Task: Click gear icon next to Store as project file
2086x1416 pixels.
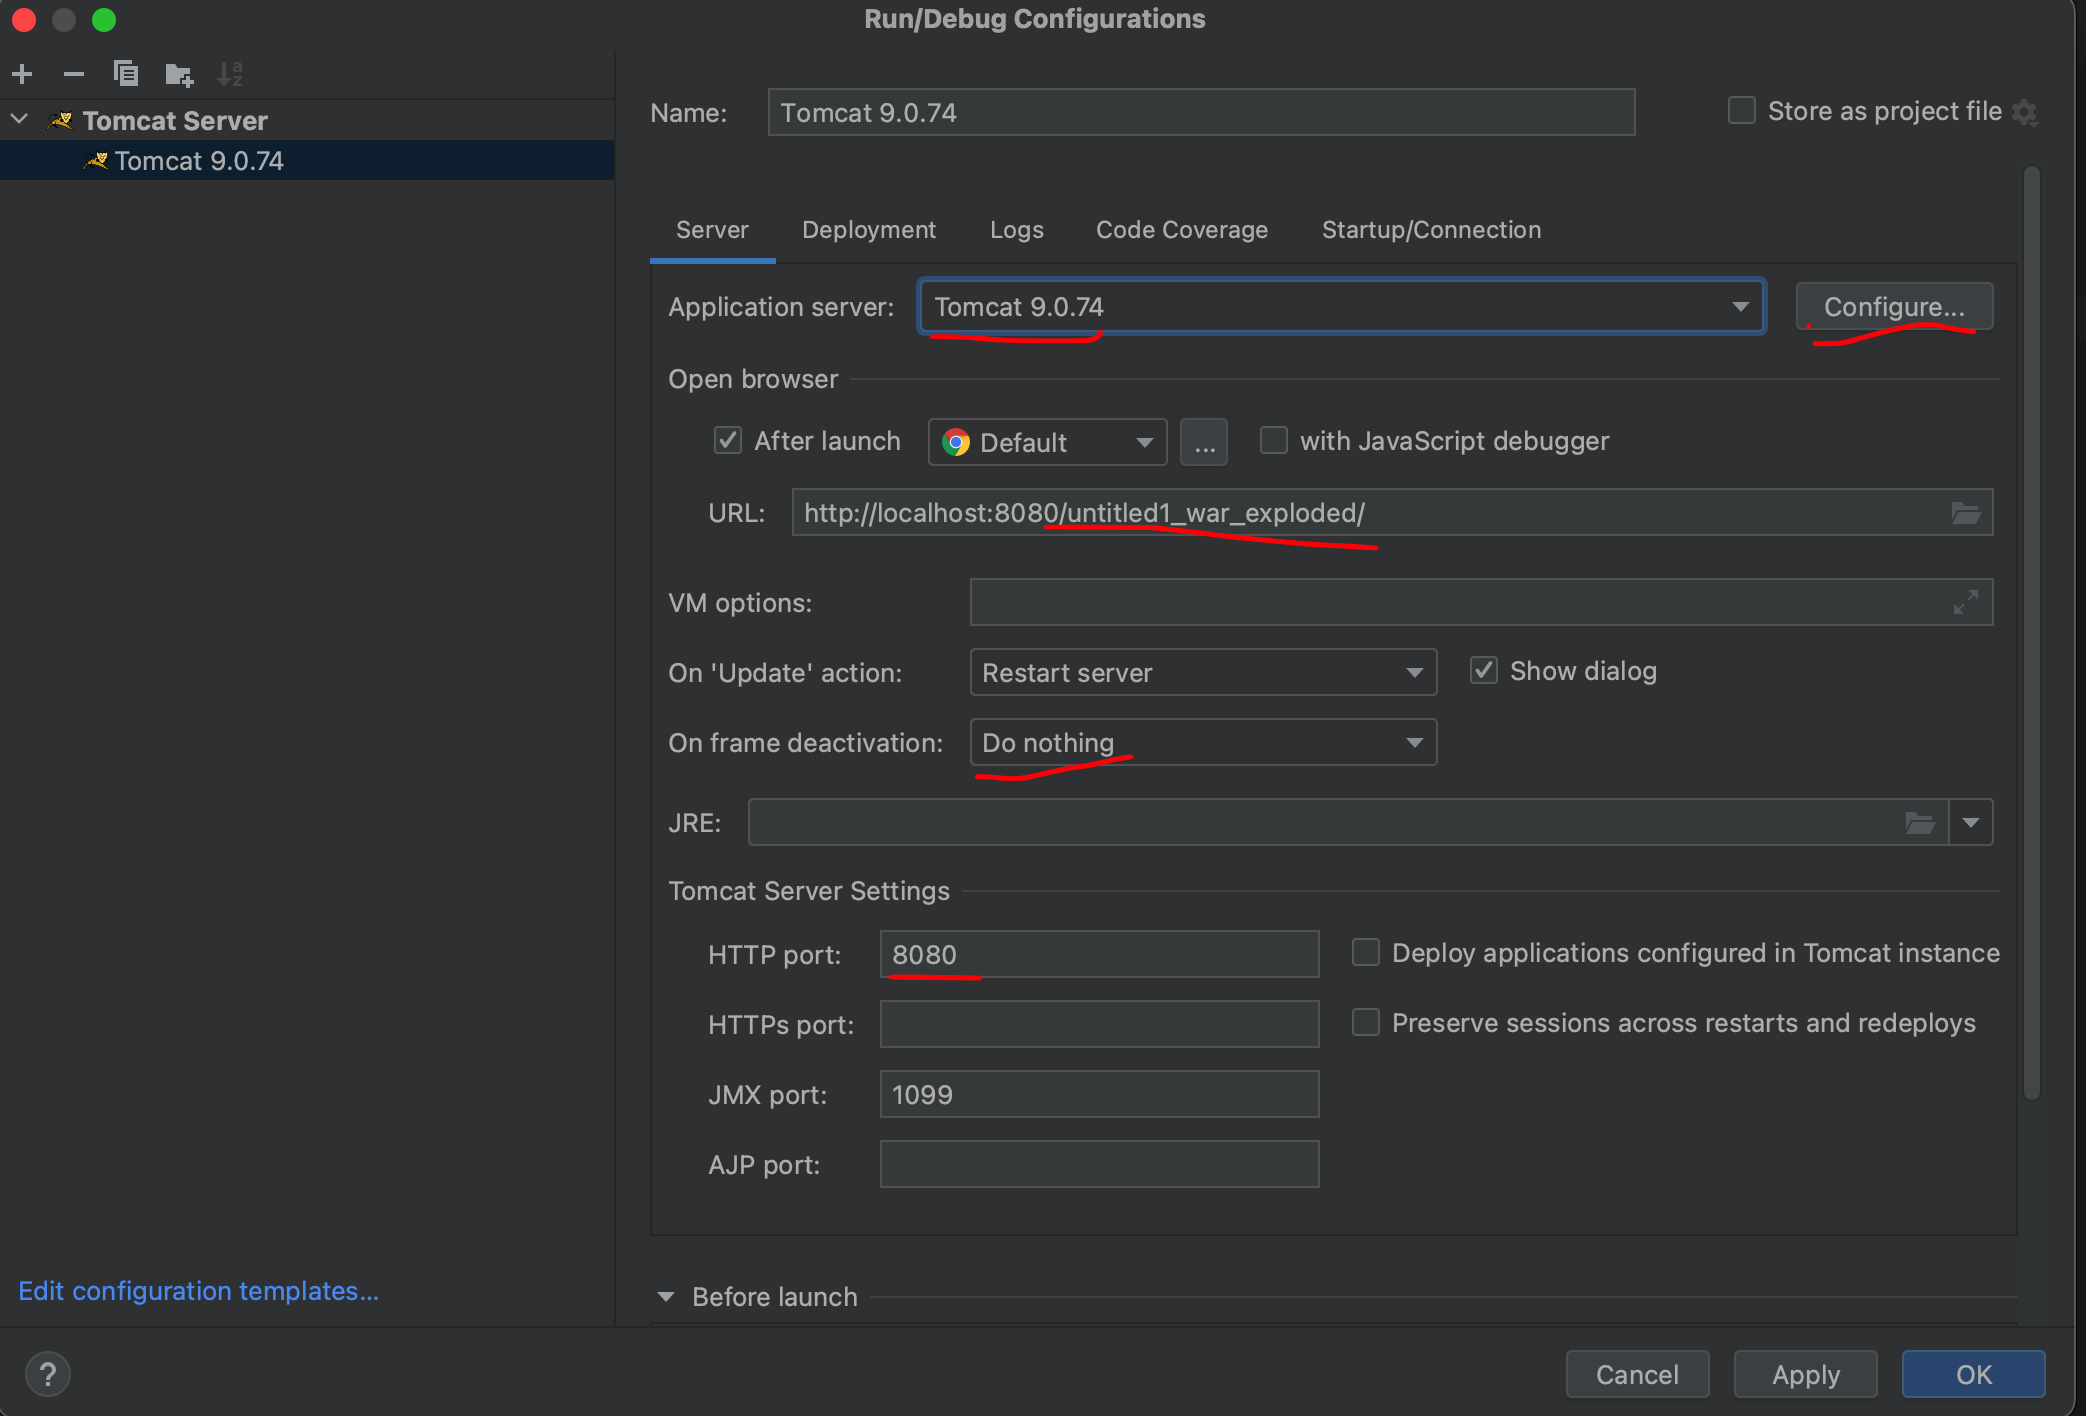Action: 2026,112
